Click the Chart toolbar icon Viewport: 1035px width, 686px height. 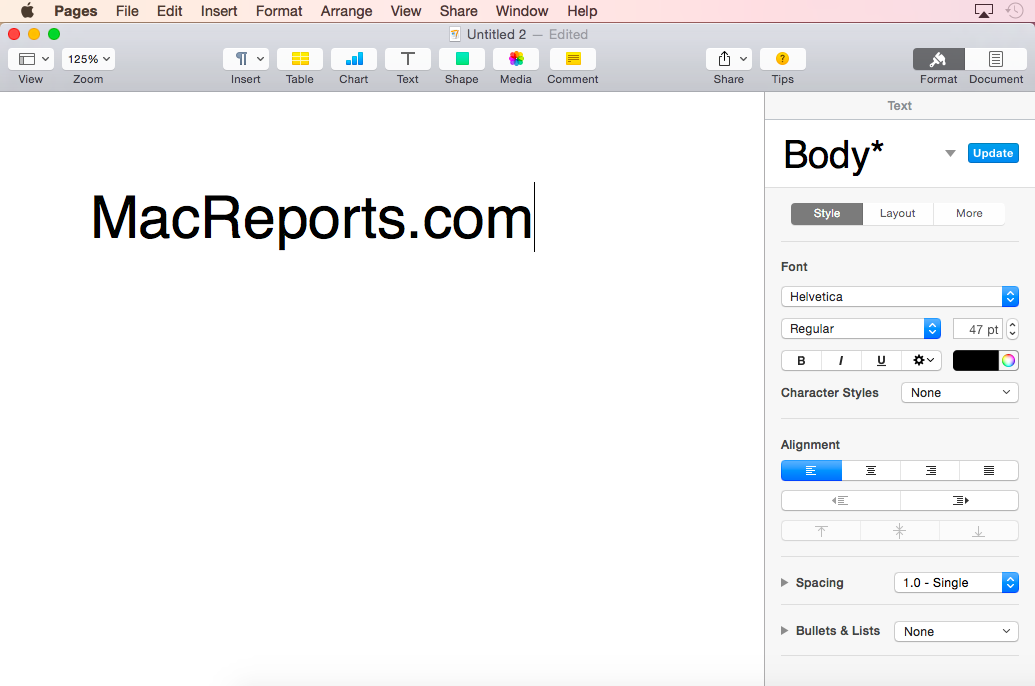(354, 59)
